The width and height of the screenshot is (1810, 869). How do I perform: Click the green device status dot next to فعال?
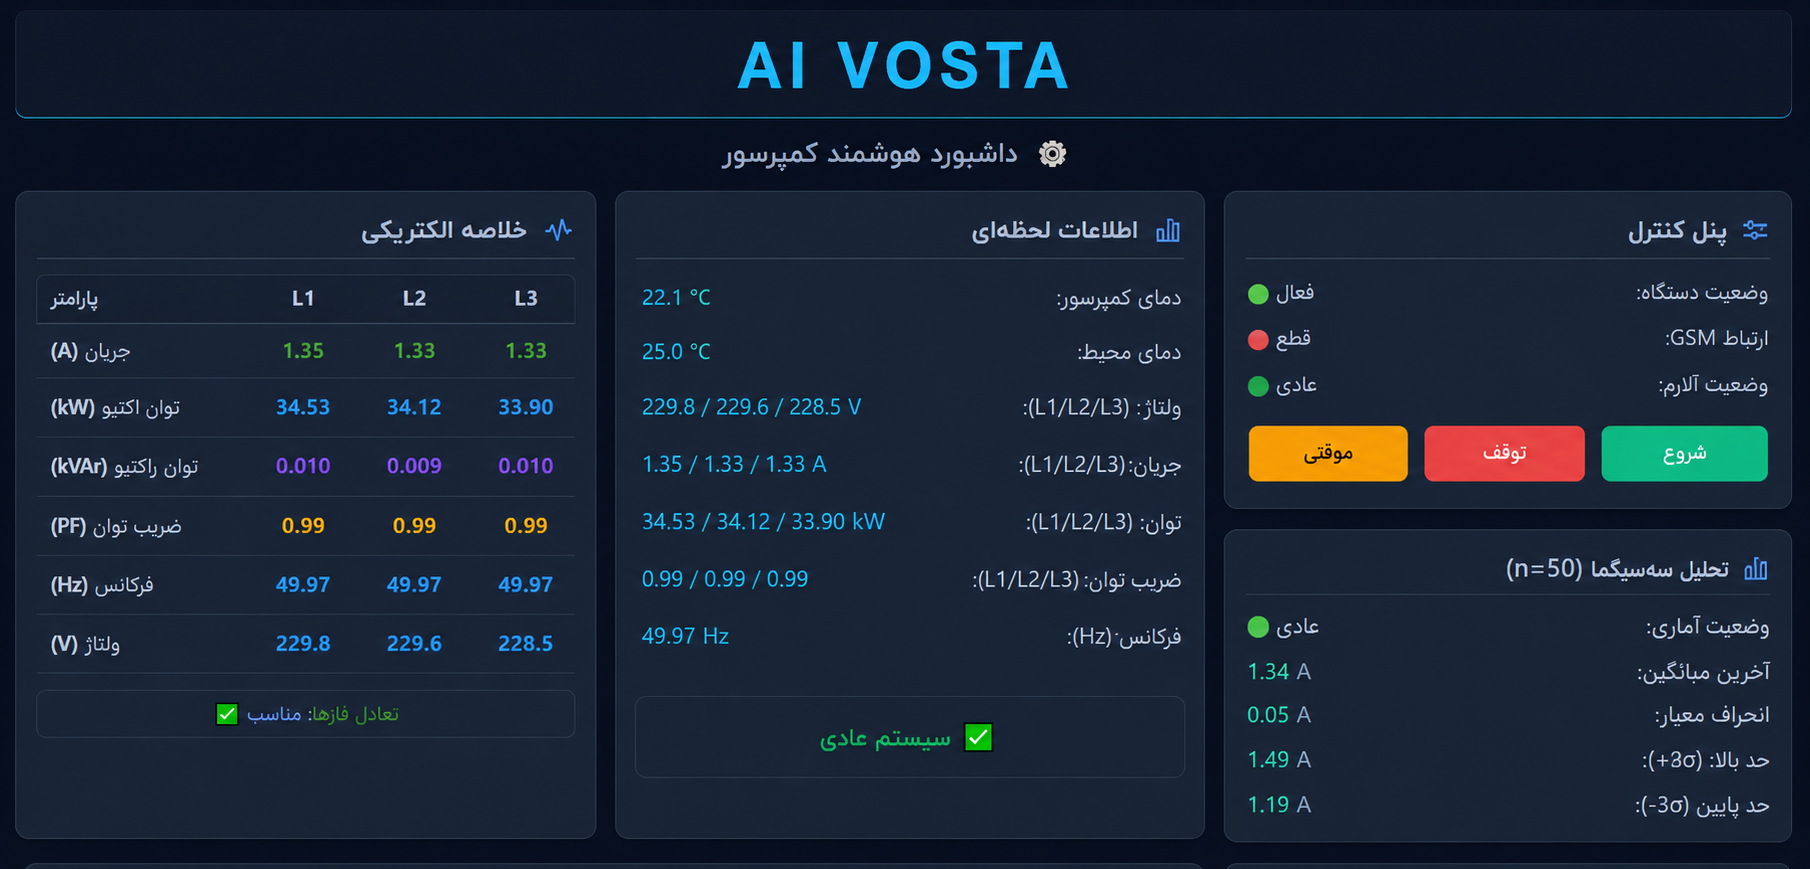tap(1258, 294)
